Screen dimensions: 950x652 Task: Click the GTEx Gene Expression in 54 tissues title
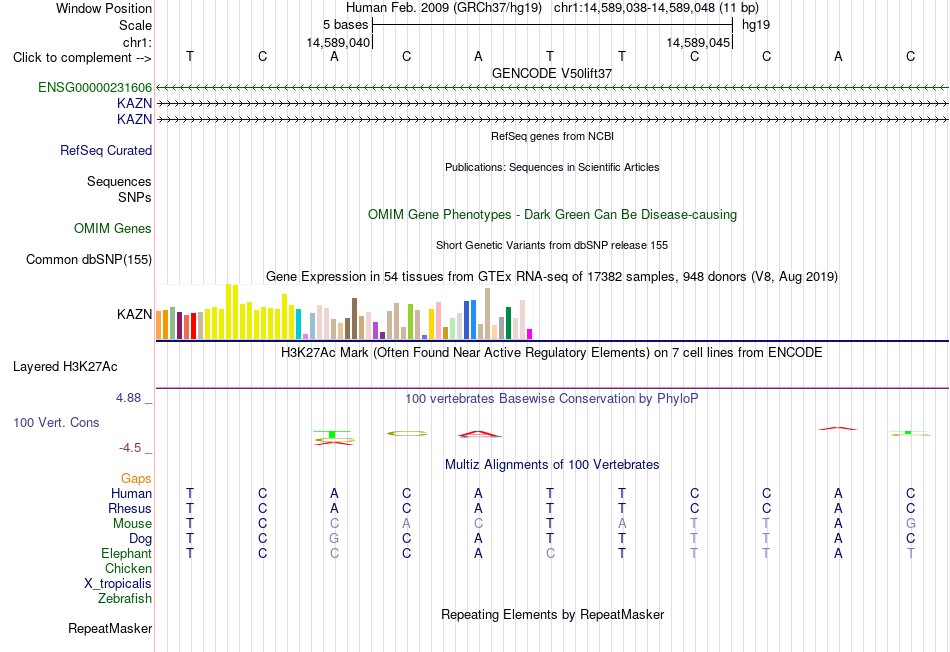click(552, 277)
